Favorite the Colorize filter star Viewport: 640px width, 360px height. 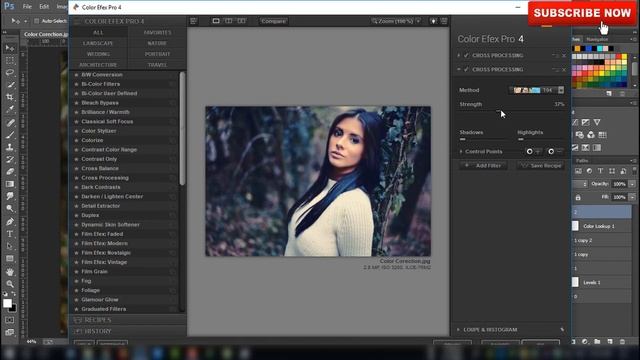pyautogui.click(x=76, y=140)
